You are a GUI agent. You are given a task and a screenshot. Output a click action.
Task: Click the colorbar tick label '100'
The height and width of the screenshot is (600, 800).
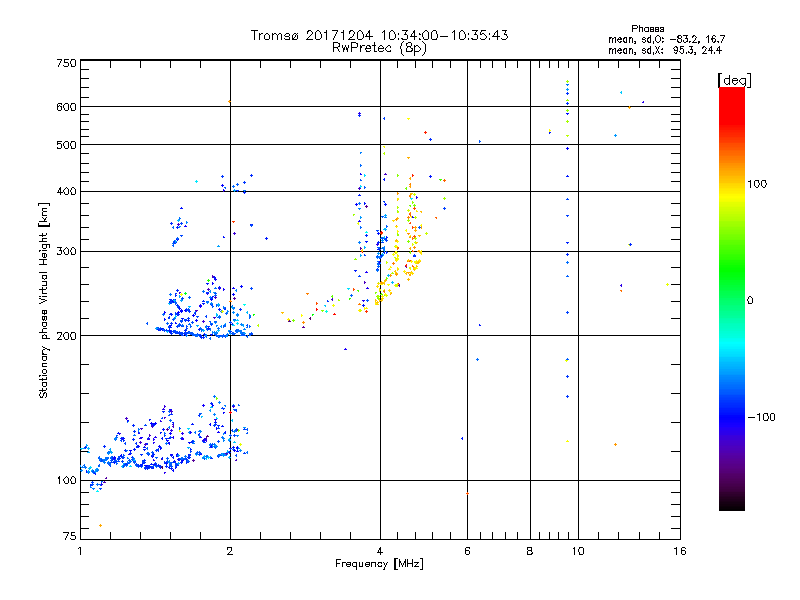pos(757,184)
